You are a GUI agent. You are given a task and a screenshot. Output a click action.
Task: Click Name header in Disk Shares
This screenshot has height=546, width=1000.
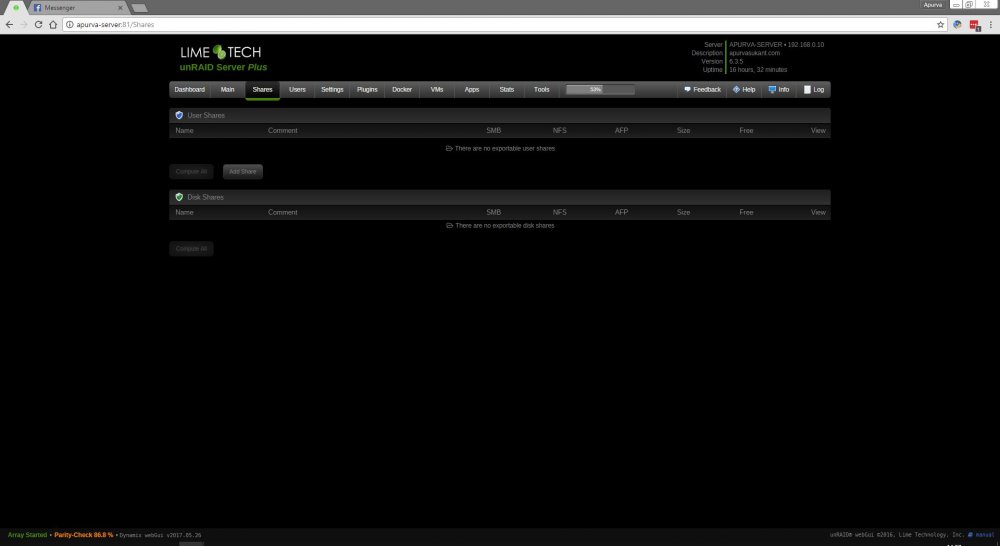point(184,212)
